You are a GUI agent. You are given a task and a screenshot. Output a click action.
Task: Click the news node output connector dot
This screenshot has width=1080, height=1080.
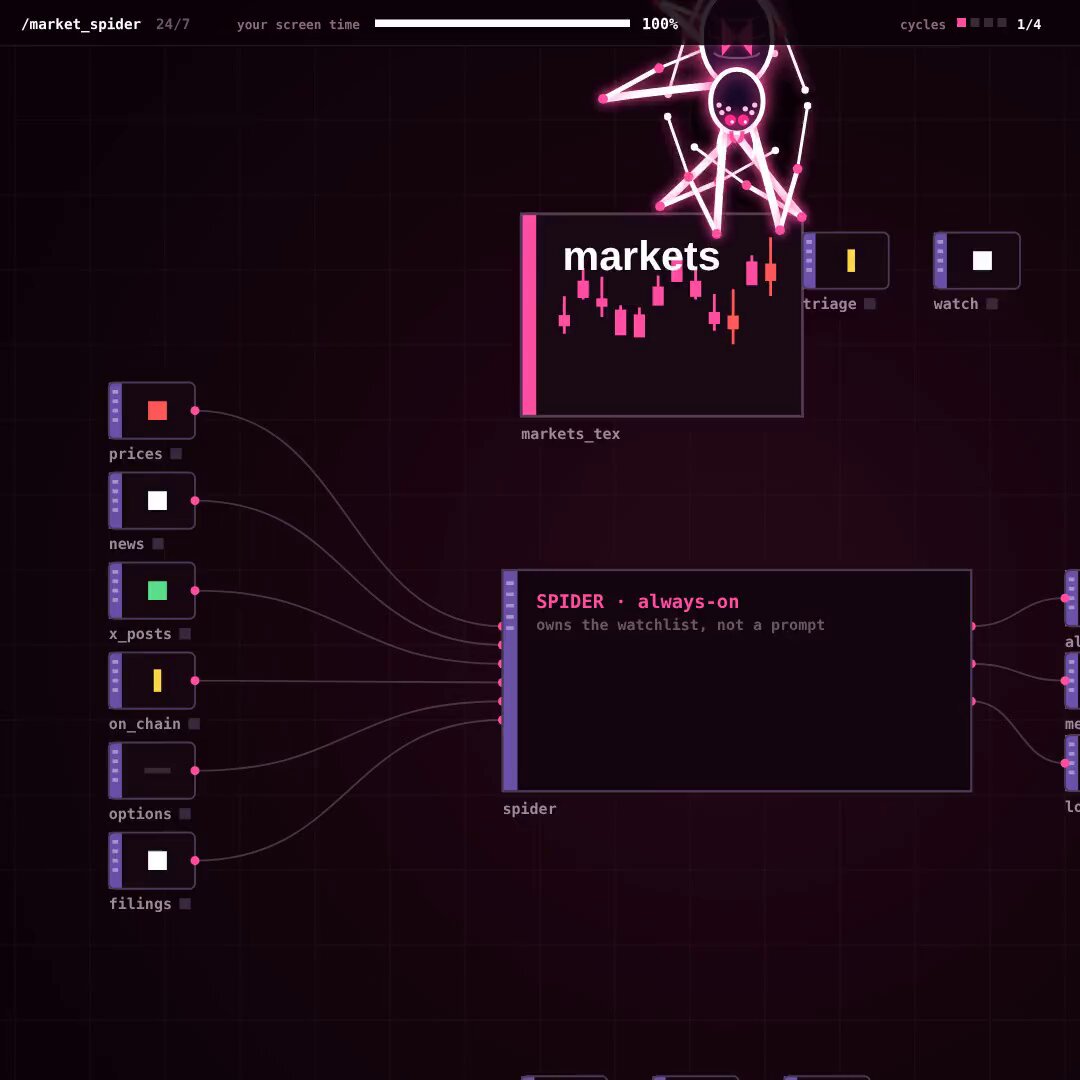coord(195,501)
